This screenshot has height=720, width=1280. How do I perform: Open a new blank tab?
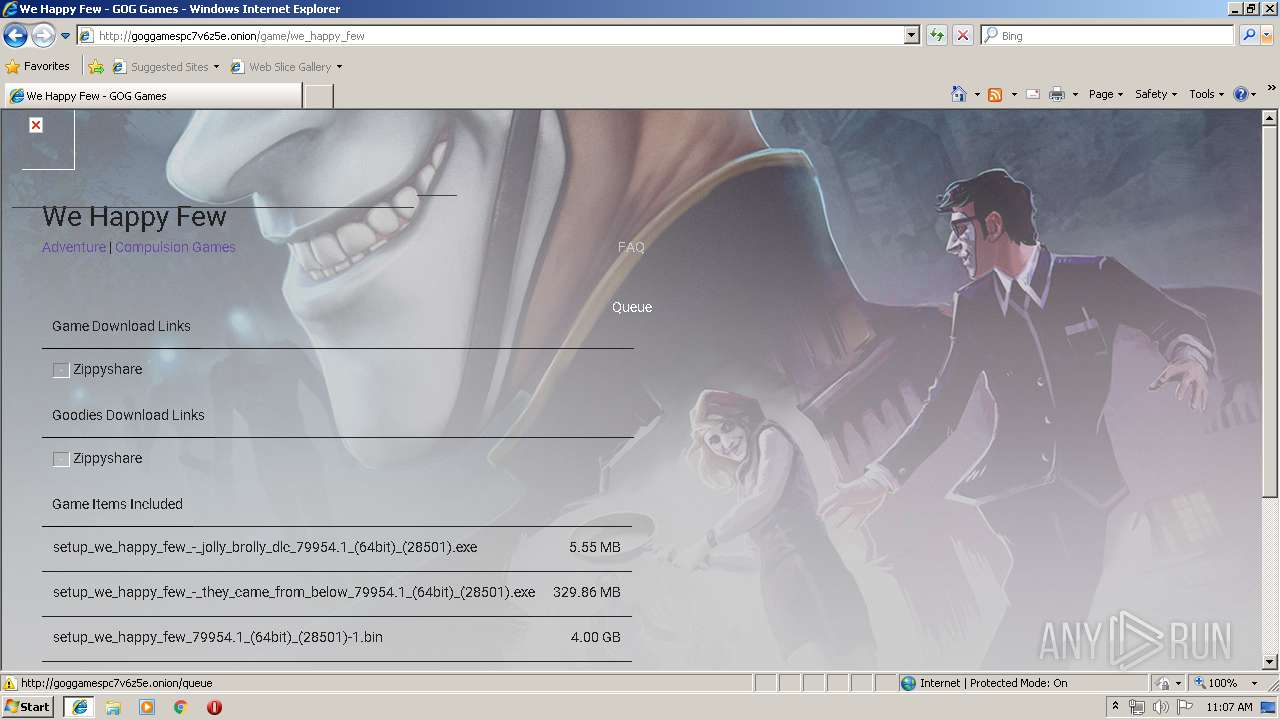(318, 96)
